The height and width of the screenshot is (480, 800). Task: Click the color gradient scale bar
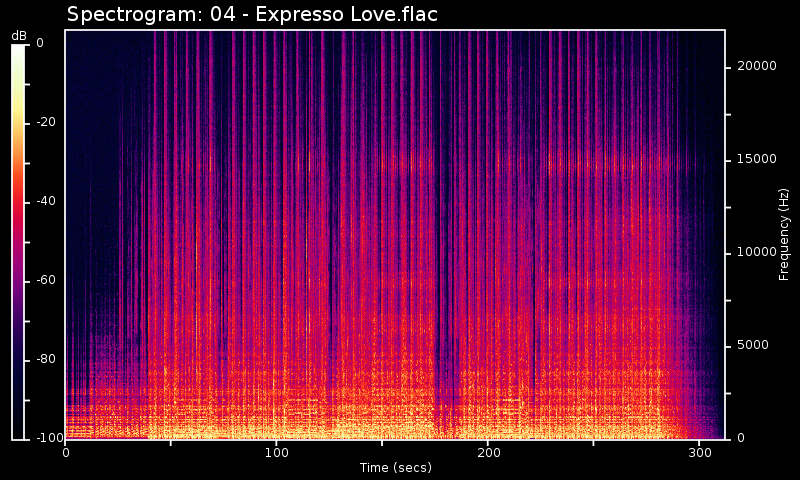(18, 240)
